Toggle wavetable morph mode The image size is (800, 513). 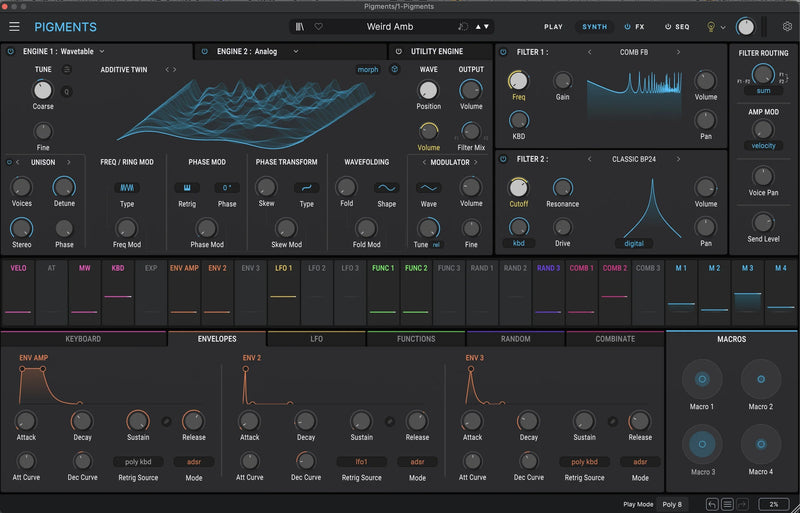tap(368, 69)
